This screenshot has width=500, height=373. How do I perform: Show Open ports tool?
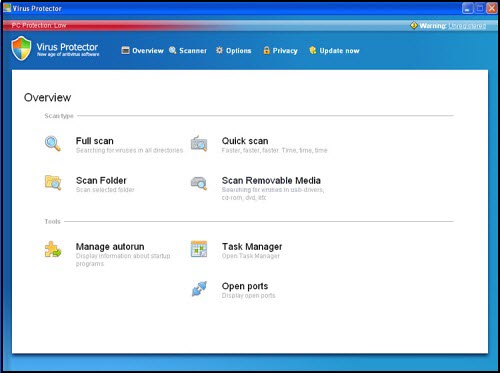[x=245, y=286]
